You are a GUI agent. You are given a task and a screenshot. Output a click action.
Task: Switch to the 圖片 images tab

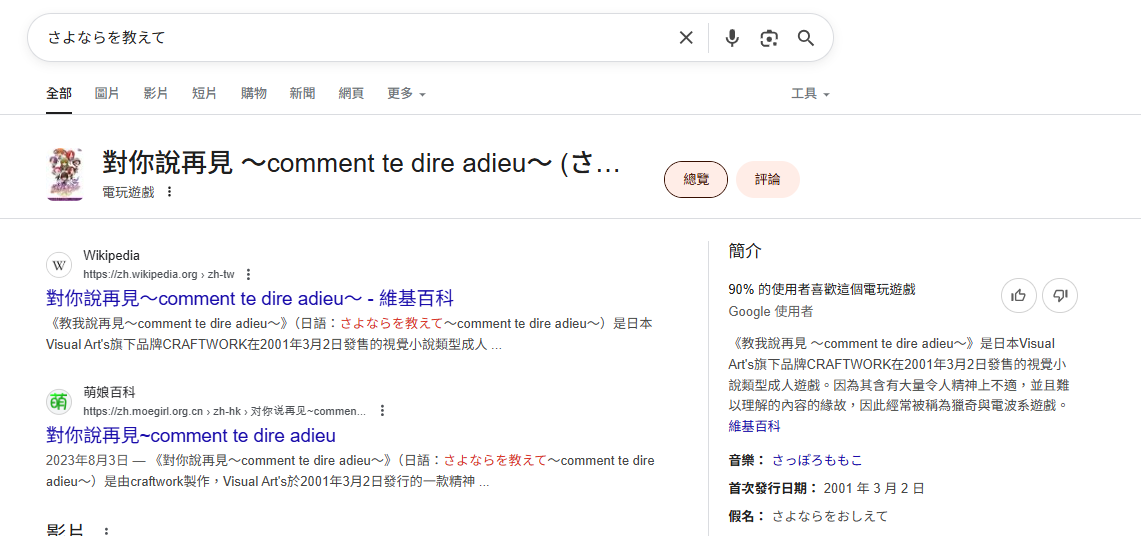pyautogui.click(x=107, y=93)
